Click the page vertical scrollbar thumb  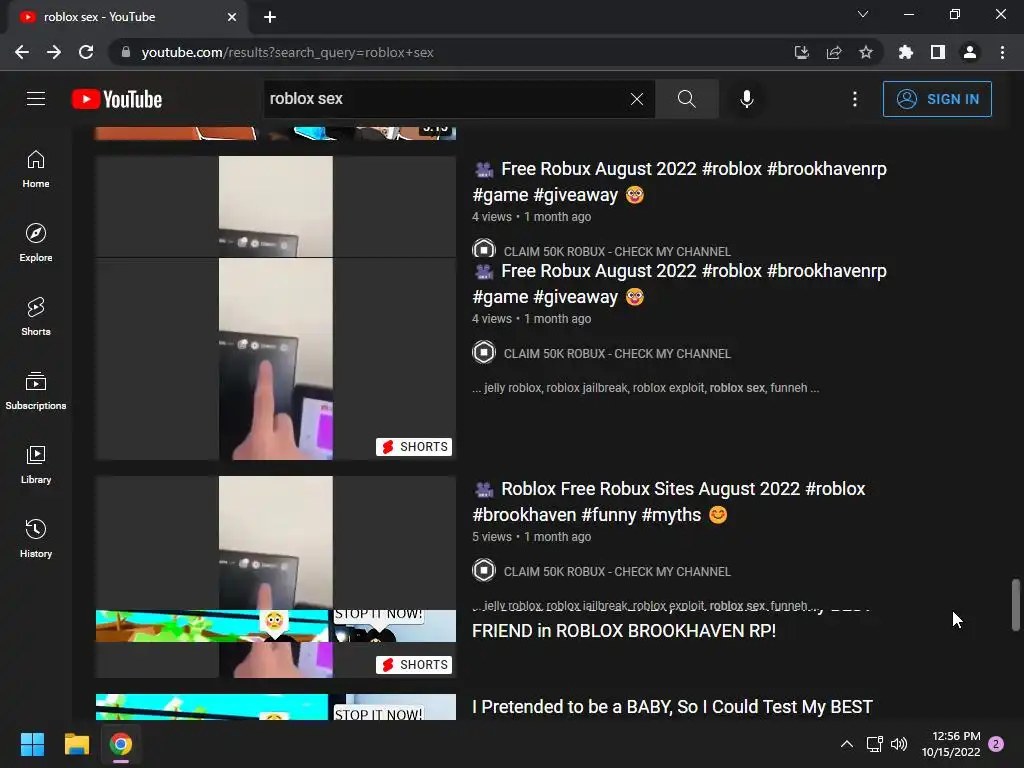point(1016,605)
